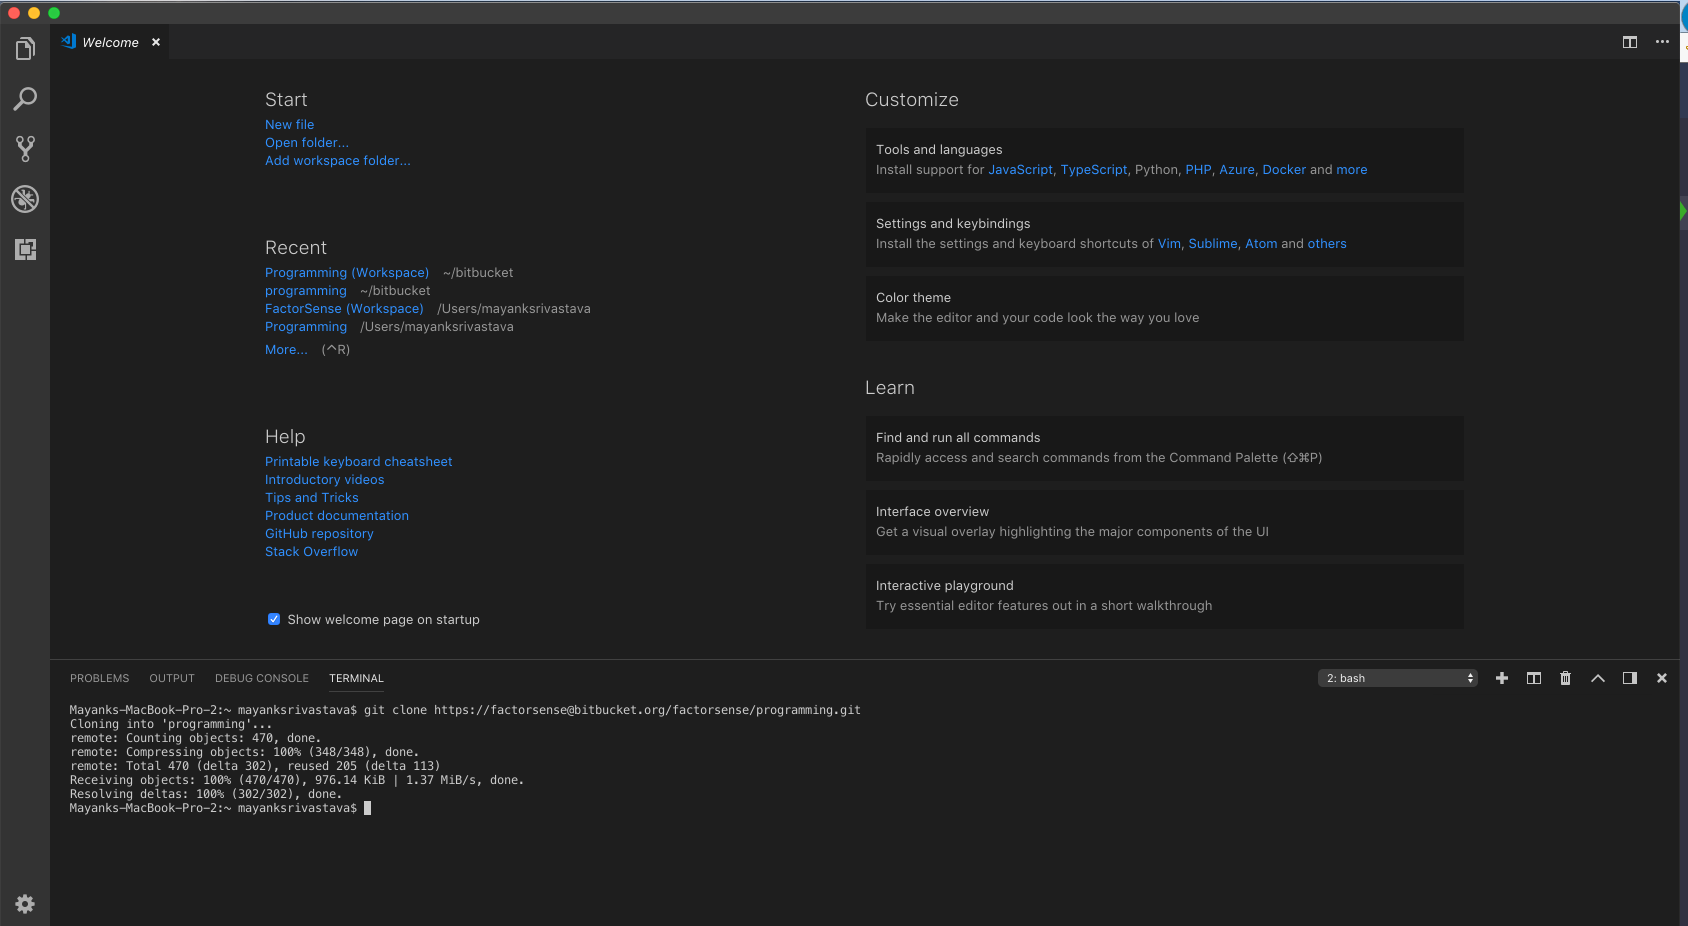1688x926 pixels.
Task: Click the Settings and keybindings card heading
Action: point(953,224)
